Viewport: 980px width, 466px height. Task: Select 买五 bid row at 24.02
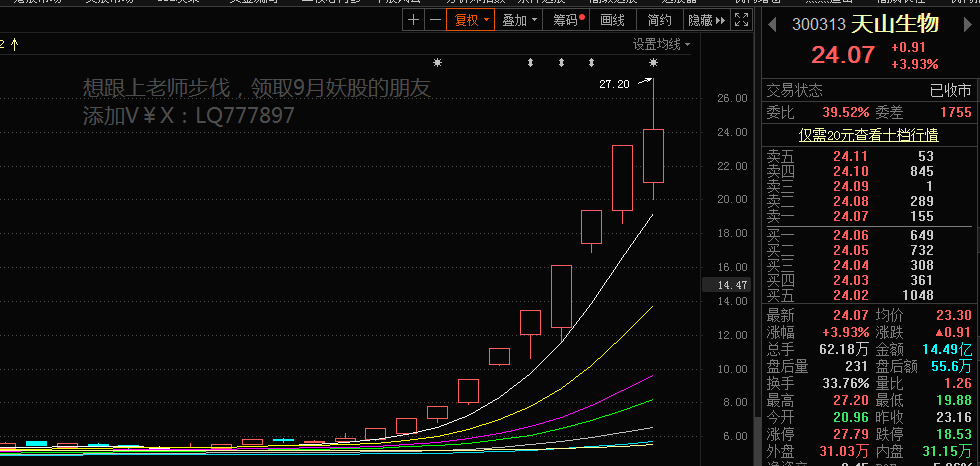869,295
